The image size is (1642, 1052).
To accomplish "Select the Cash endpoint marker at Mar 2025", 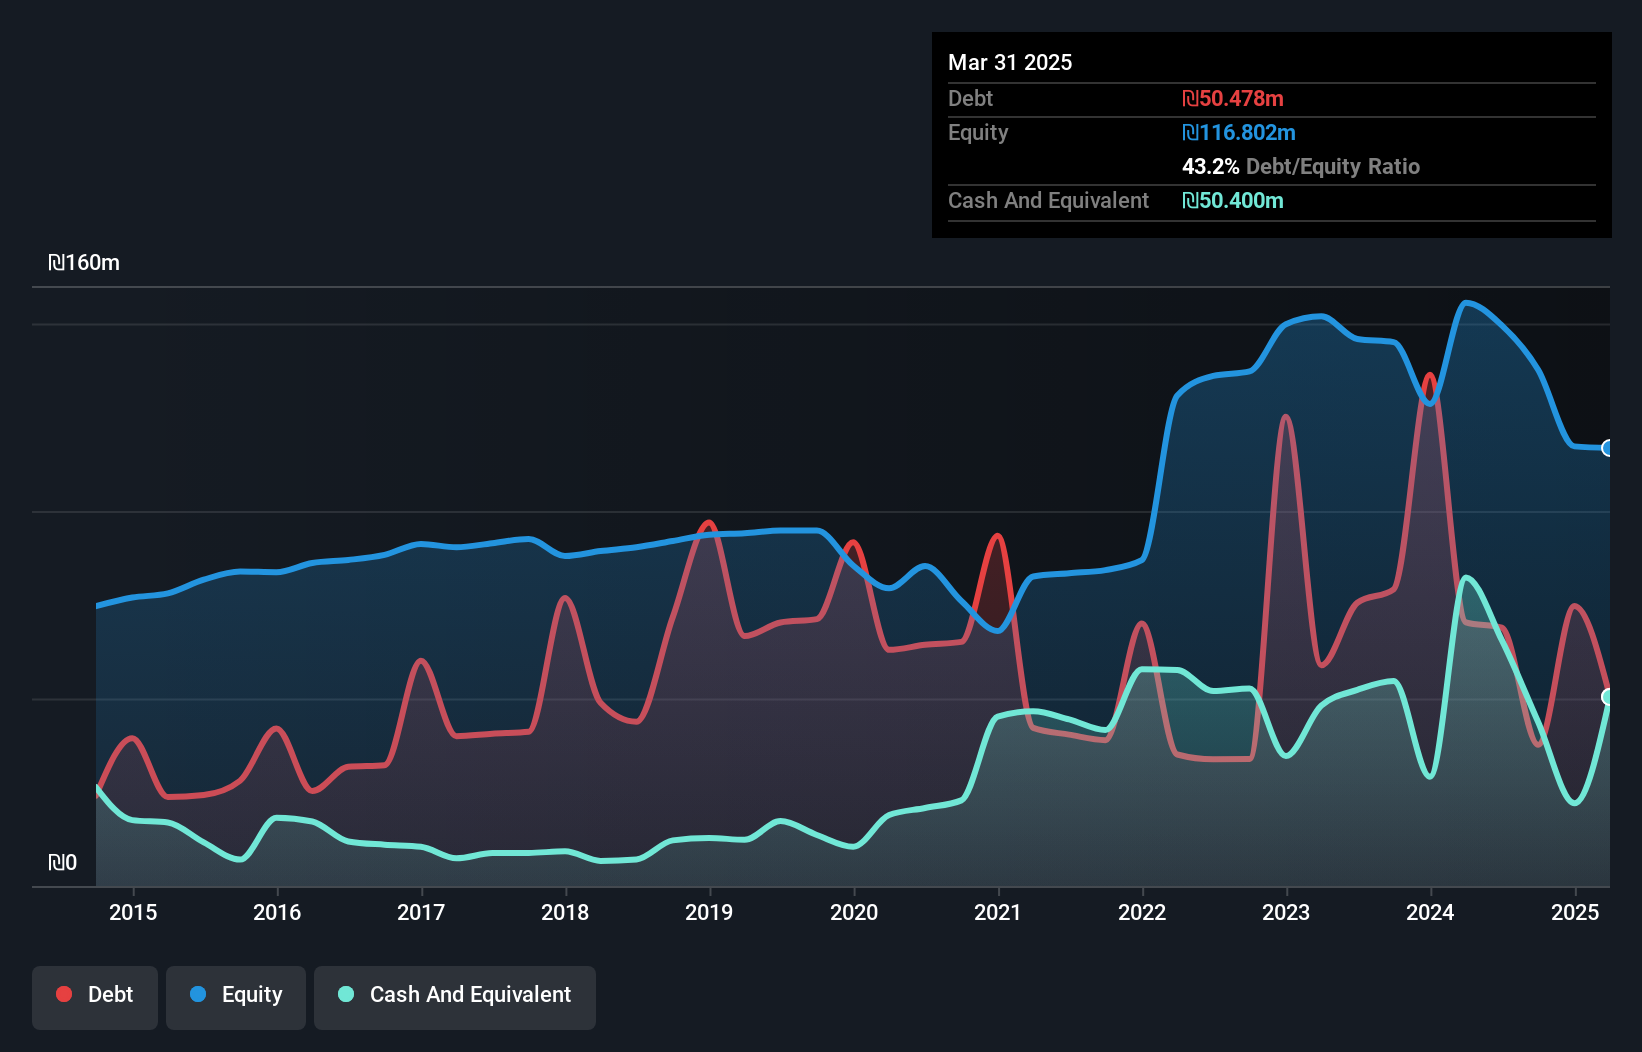I will tap(1608, 697).
